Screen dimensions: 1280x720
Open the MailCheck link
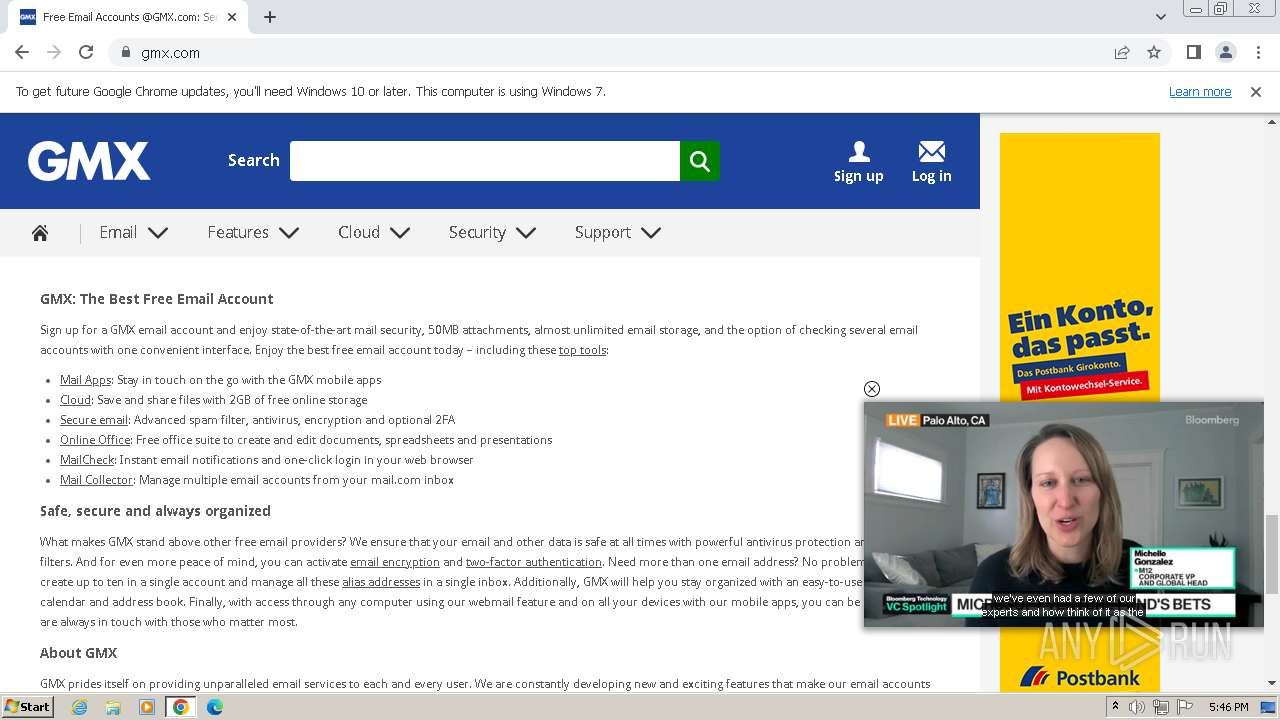[87, 460]
